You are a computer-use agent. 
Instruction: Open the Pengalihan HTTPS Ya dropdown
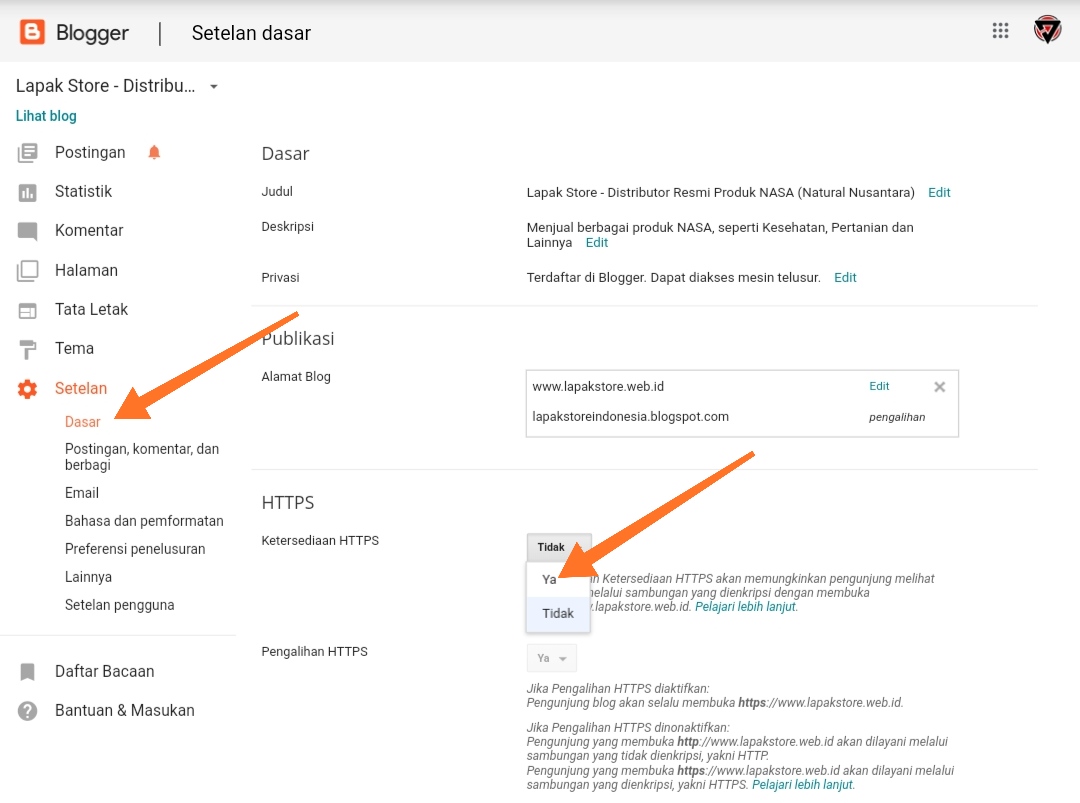[552, 658]
